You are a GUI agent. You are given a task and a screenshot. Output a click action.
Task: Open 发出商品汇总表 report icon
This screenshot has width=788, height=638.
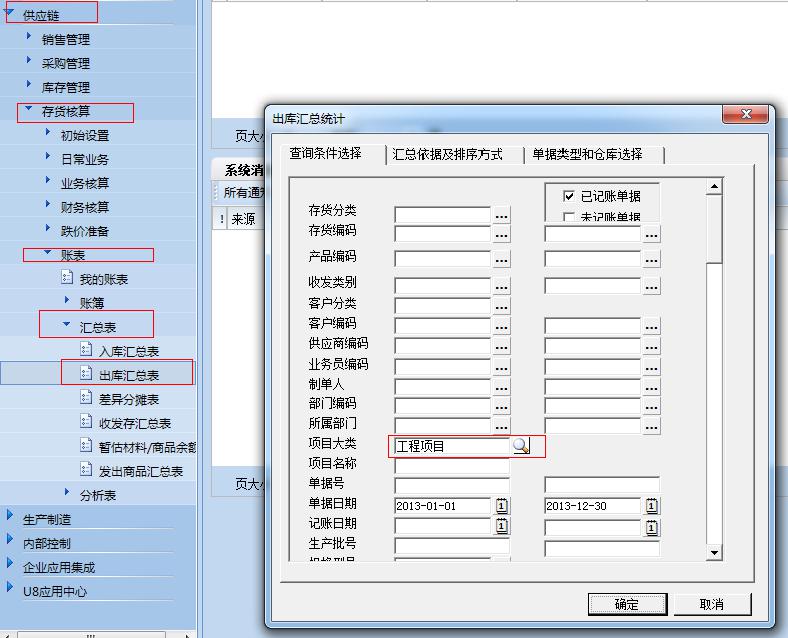(x=86, y=469)
